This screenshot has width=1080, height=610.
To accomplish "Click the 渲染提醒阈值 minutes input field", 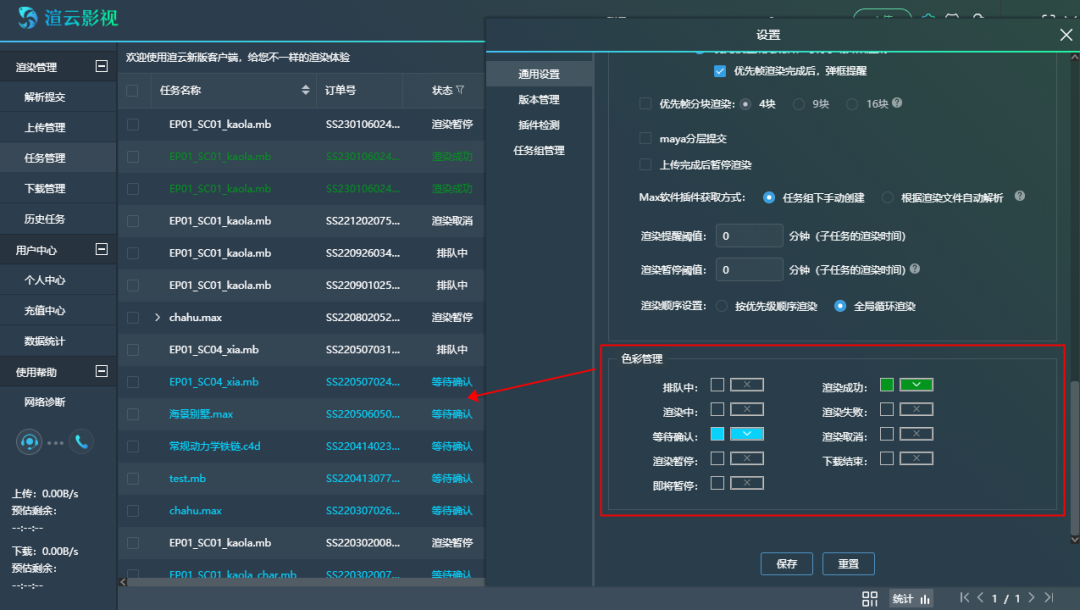I will pos(750,236).
